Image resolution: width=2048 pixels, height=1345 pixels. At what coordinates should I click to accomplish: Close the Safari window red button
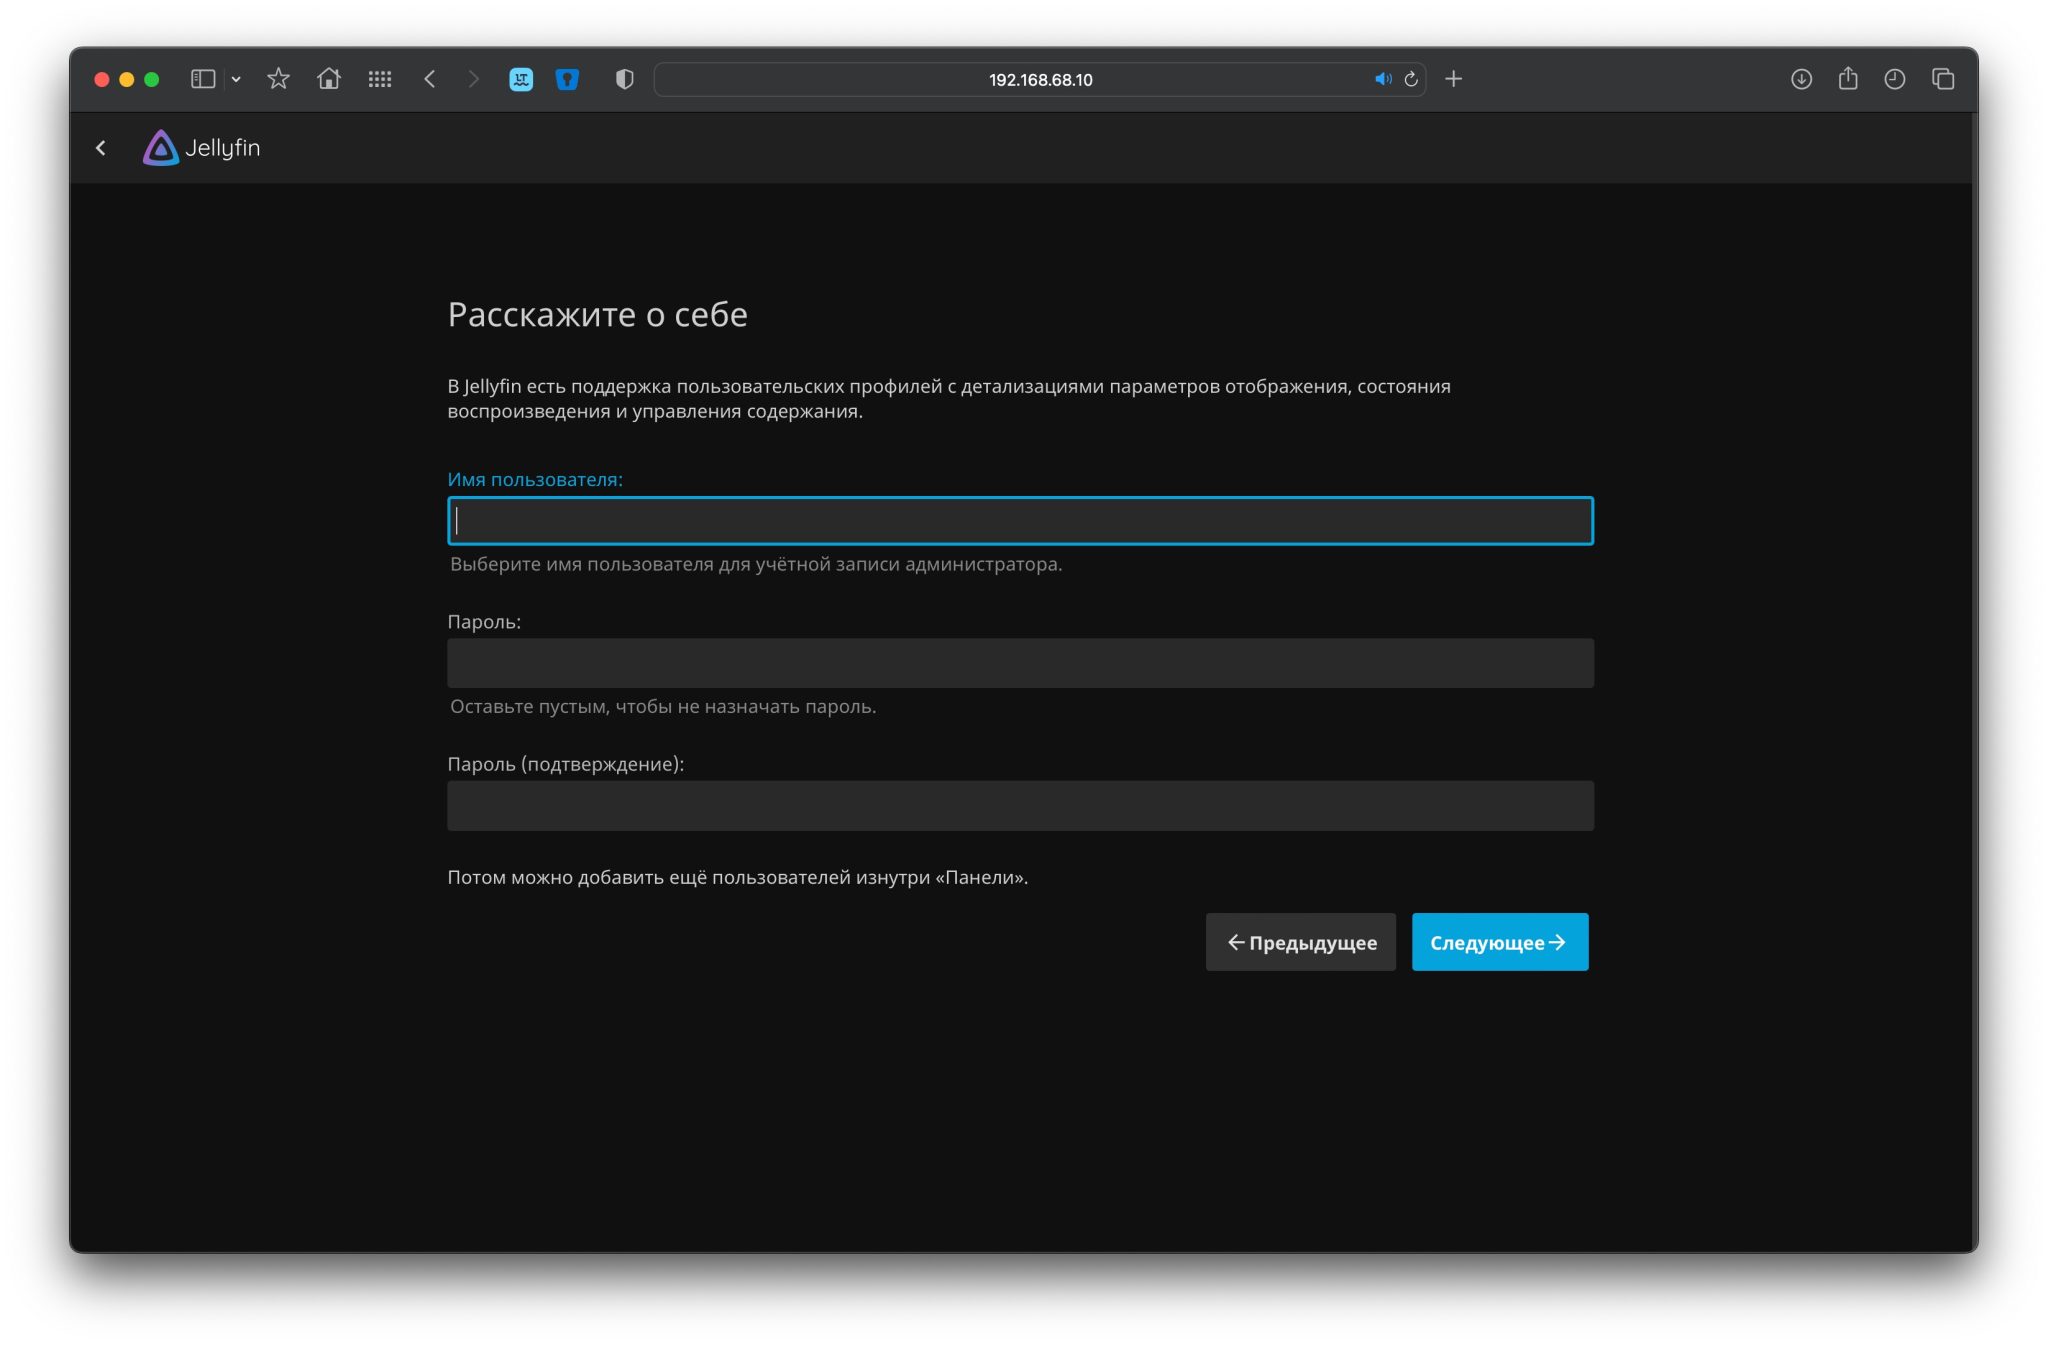click(102, 79)
